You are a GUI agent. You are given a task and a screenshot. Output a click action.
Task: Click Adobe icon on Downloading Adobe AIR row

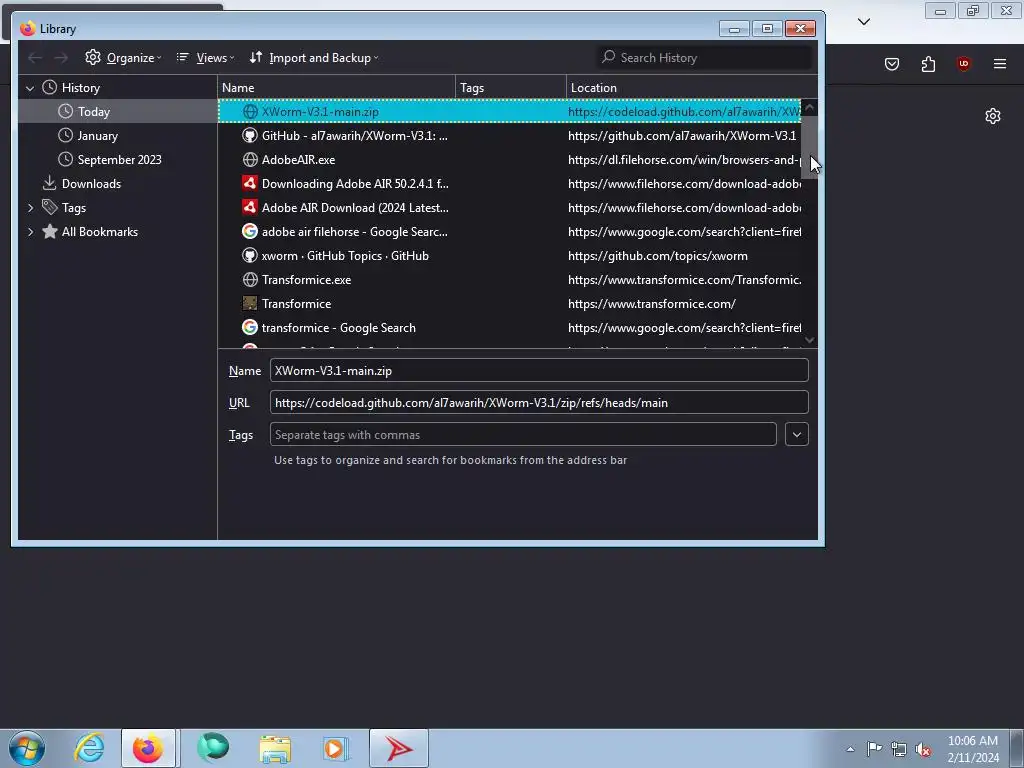pyautogui.click(x=249, y=184)
